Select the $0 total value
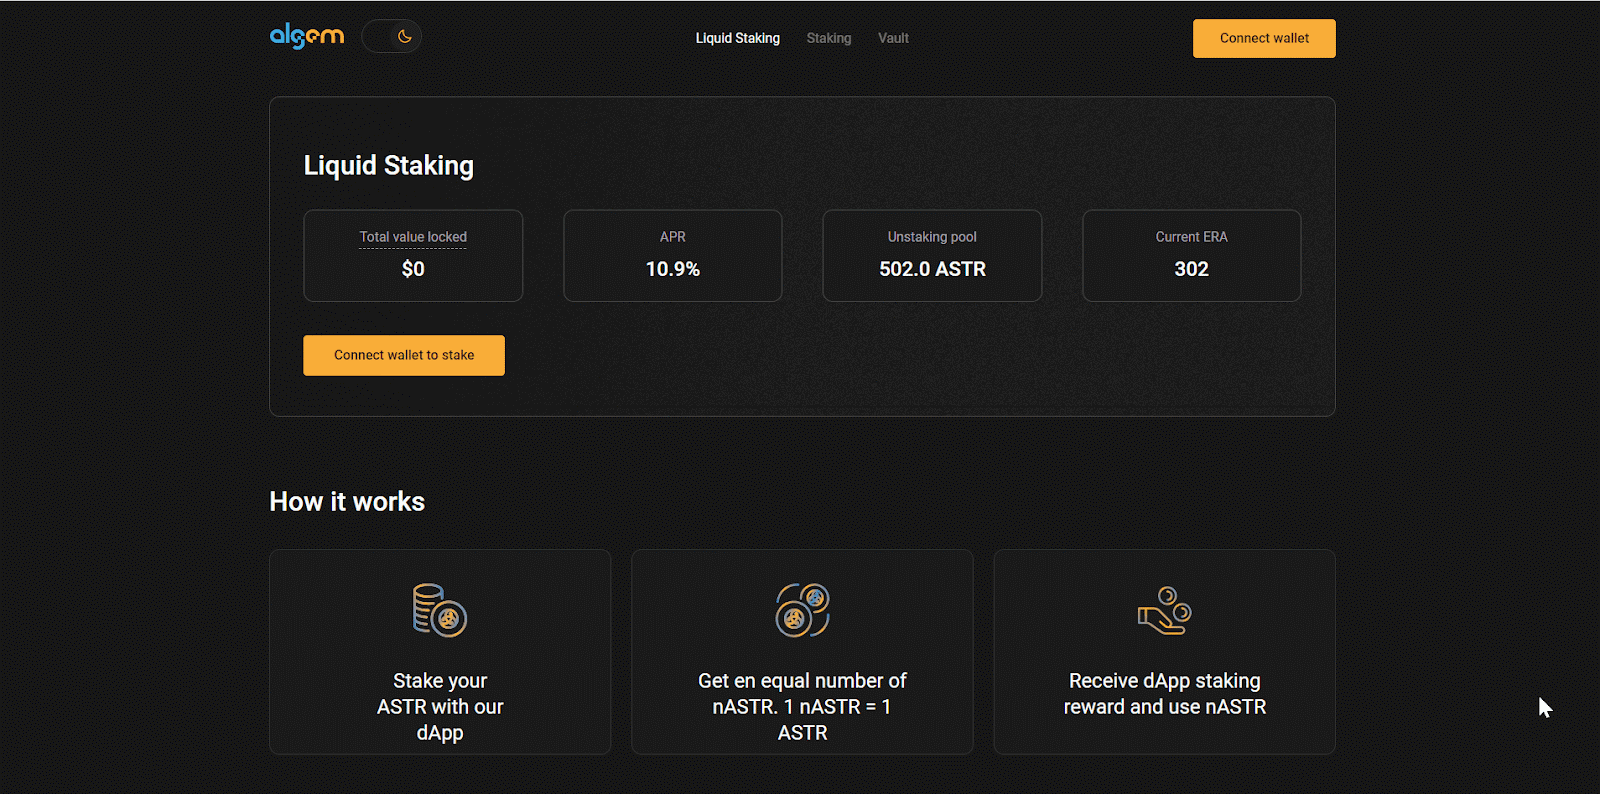Screen dimensions: 1600x794 point(413,269)
